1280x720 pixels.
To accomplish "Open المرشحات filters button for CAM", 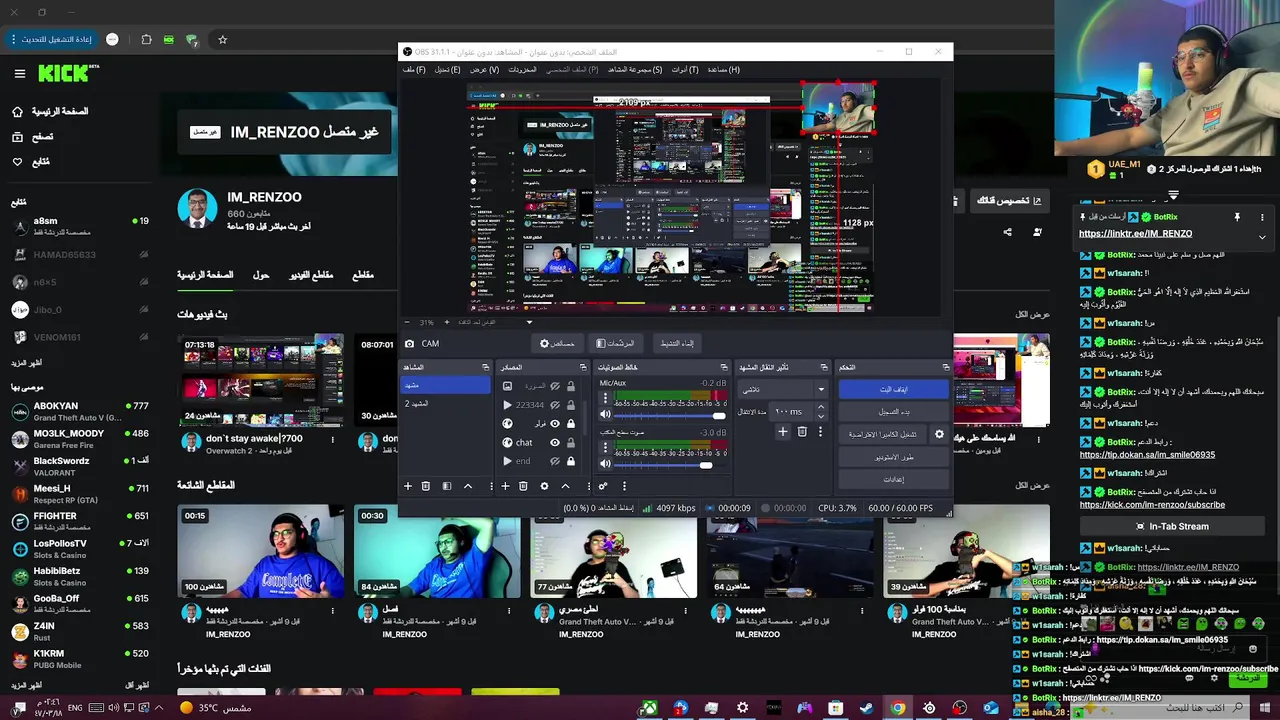I will point(614,343).
